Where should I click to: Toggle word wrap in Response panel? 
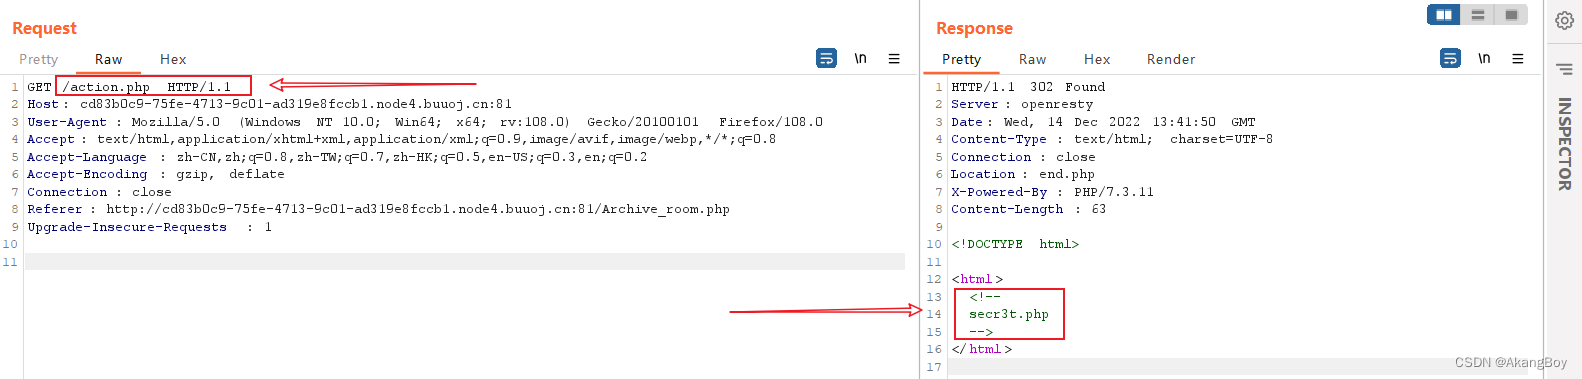[1450, 58]
